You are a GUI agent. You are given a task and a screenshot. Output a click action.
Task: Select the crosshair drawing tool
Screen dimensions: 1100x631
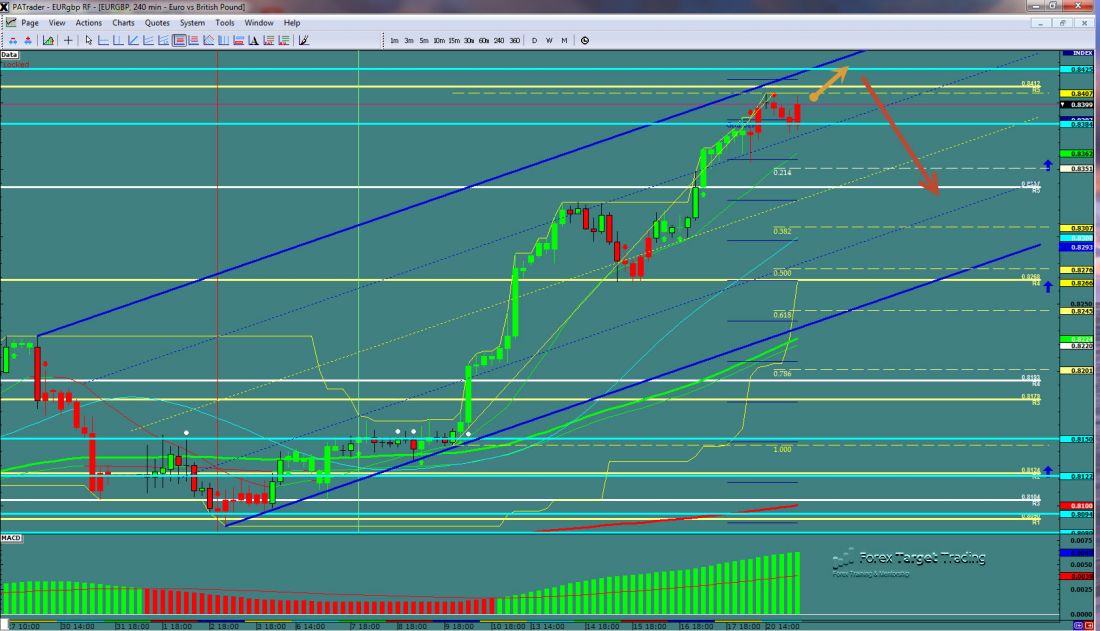coord(67,40)
